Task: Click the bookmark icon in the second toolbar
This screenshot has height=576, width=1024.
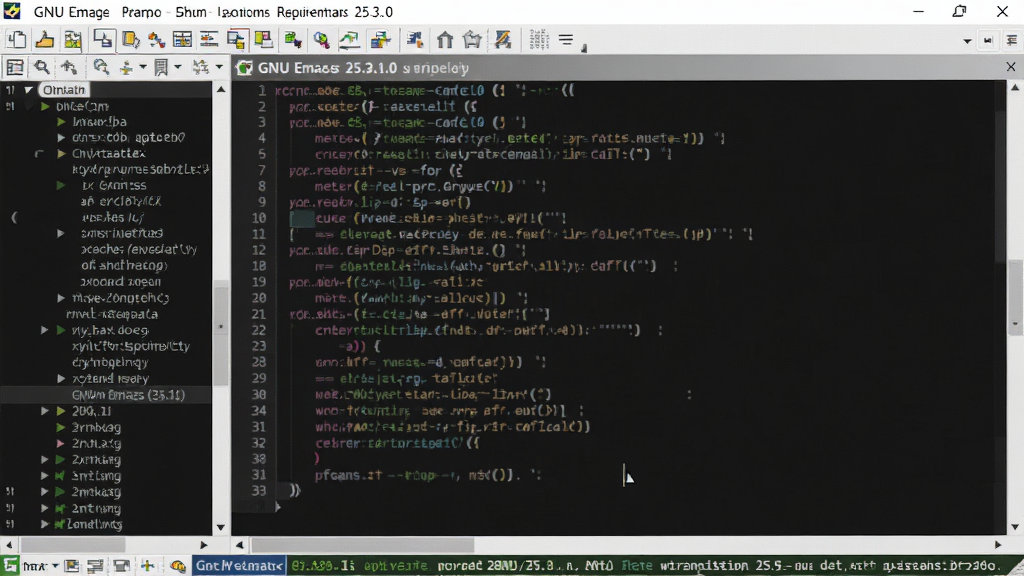Action: point(161,67)
